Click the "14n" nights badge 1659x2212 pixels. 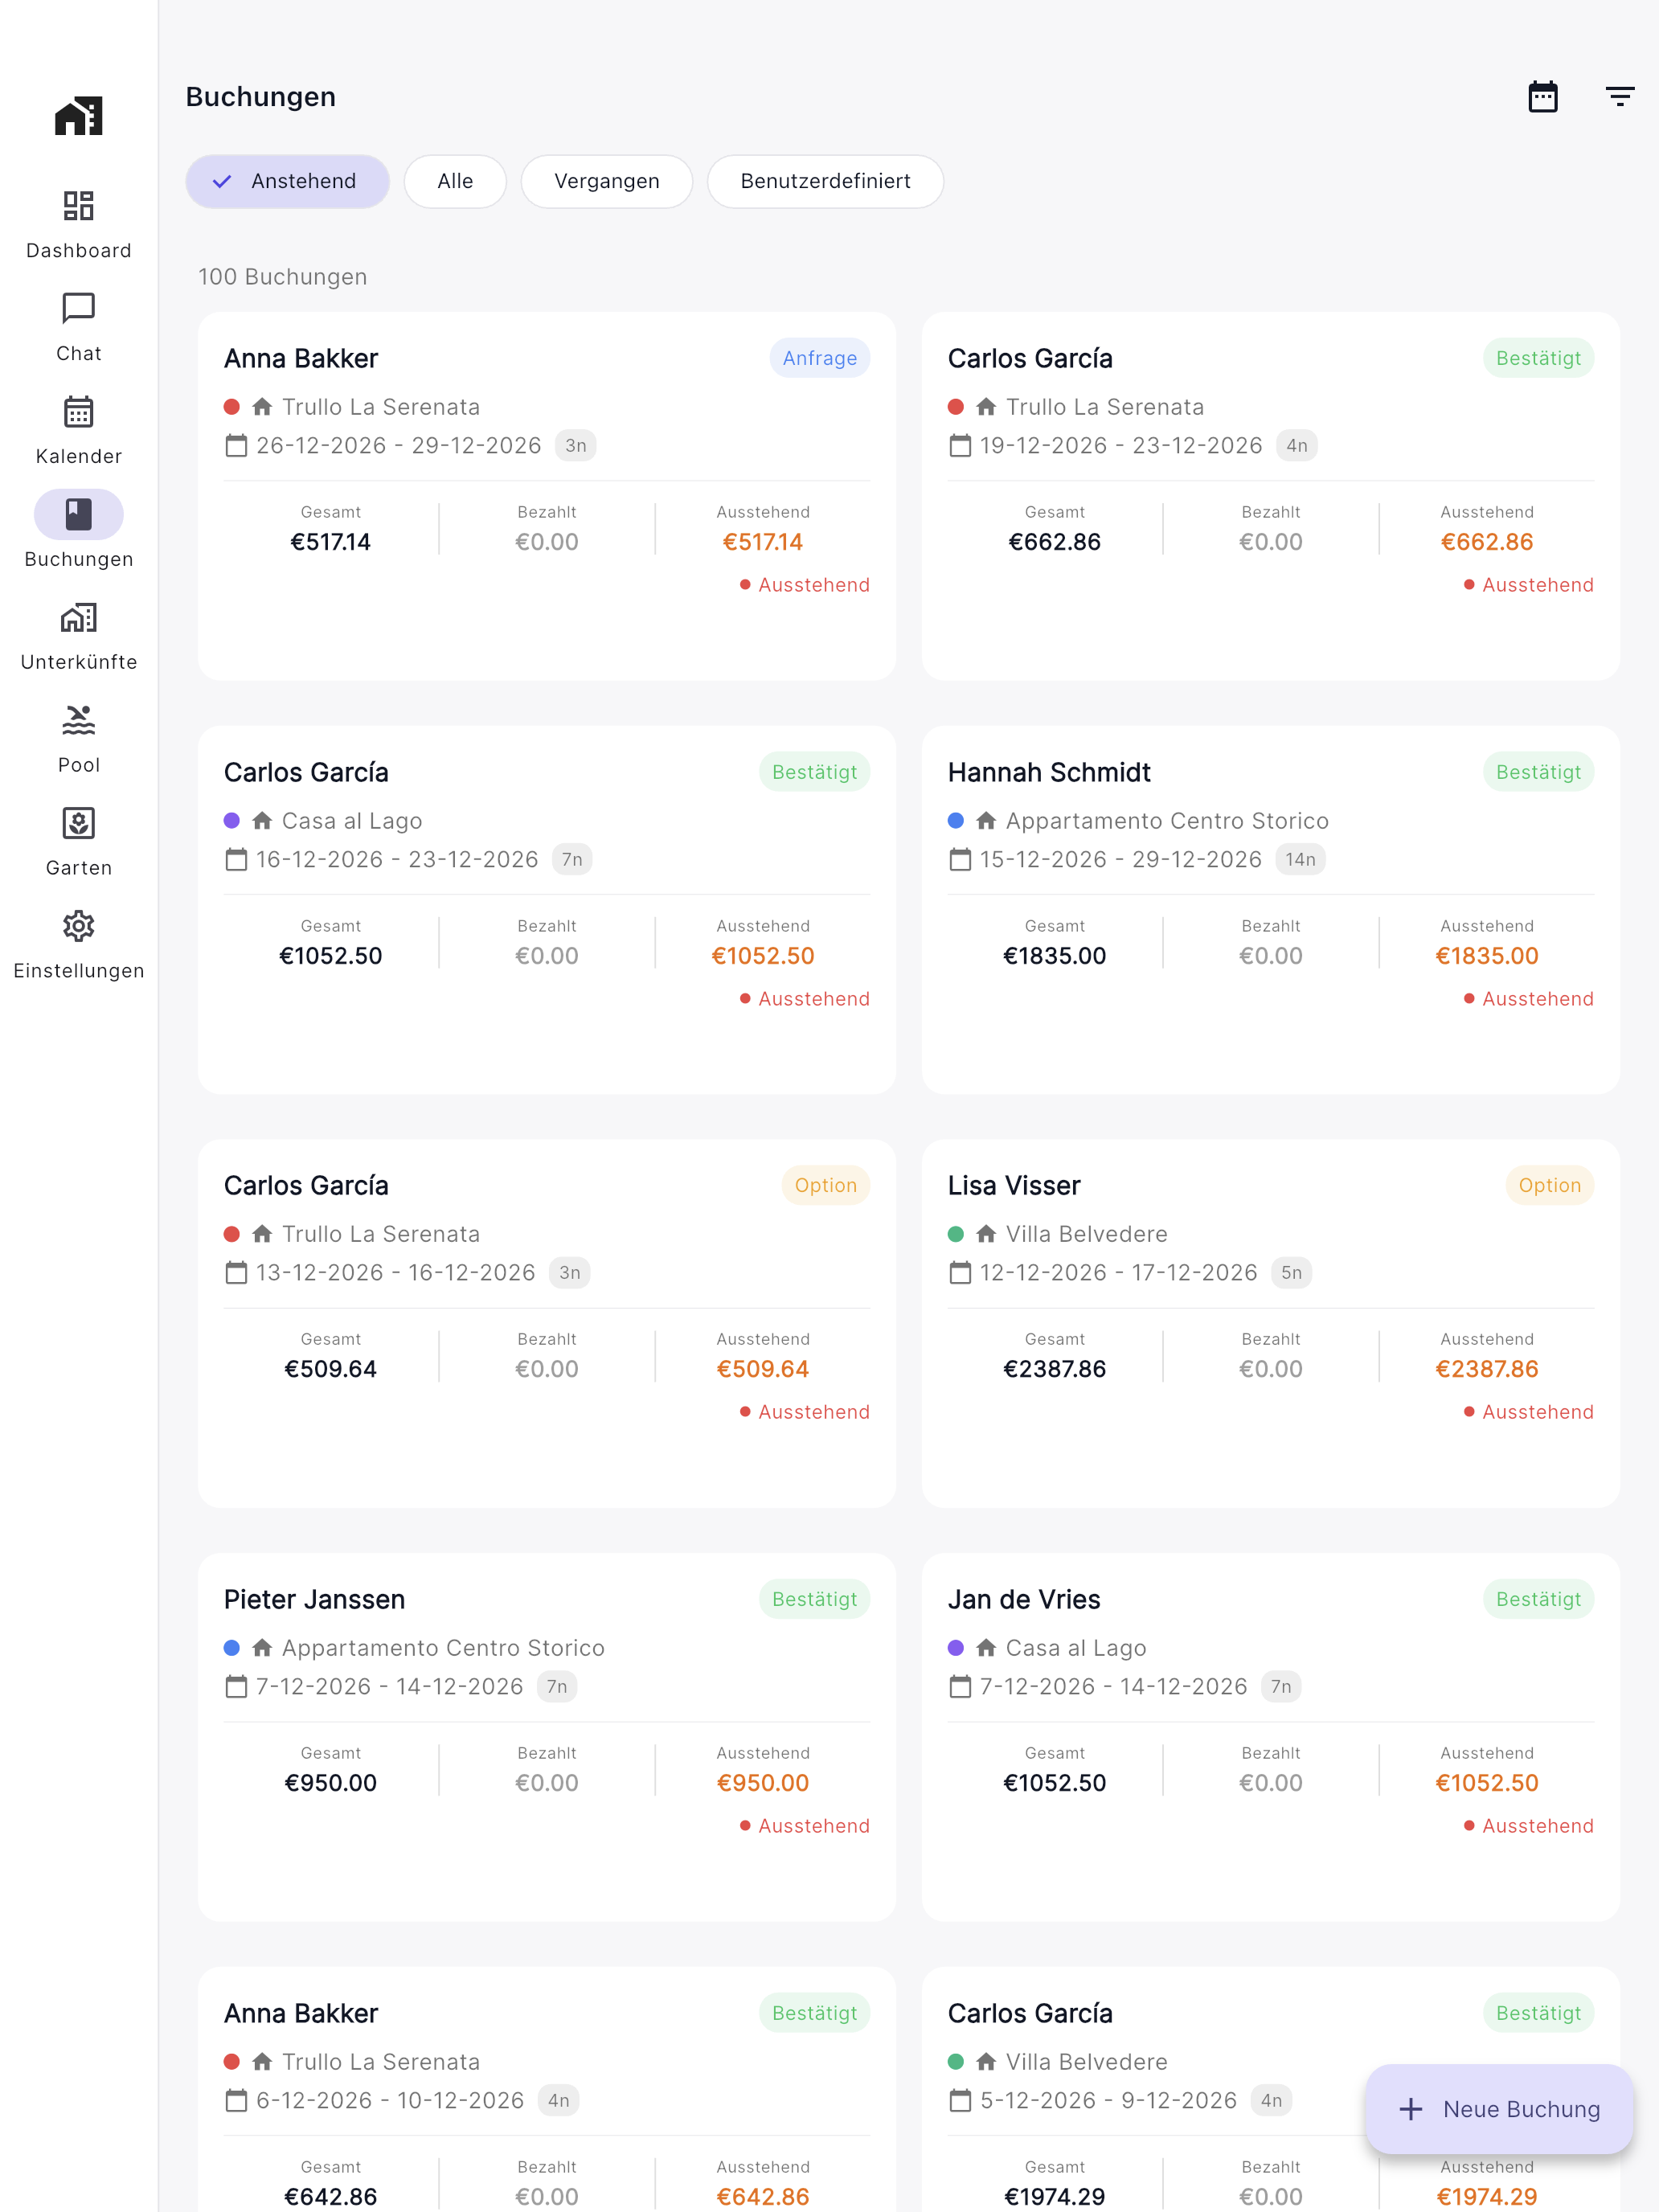pyautogui.click(x=1300, y=859)
